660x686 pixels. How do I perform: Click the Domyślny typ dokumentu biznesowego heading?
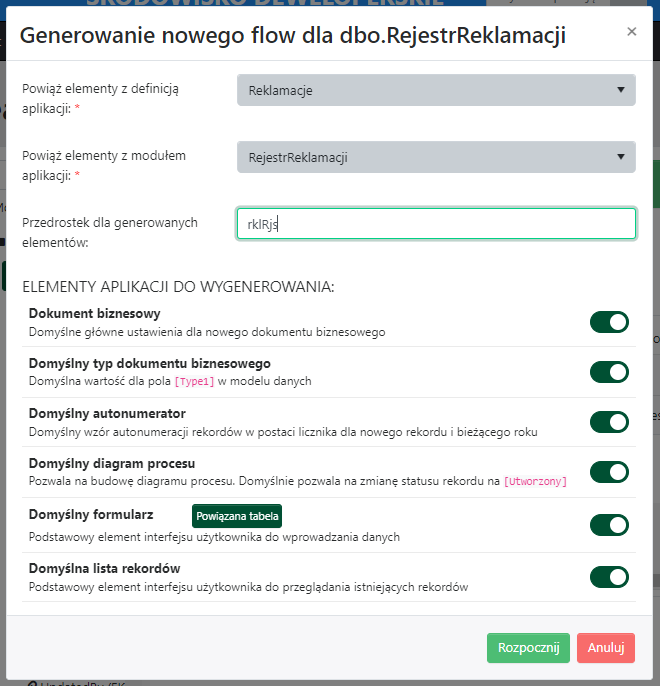(x=150, y=364)
